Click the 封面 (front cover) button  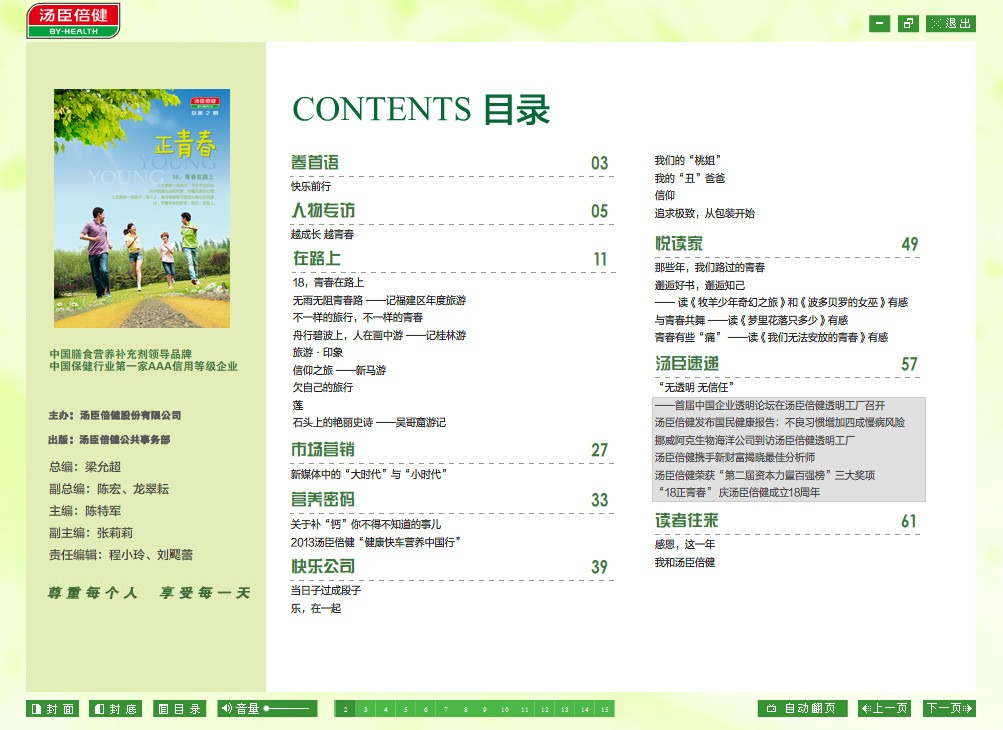point(52,708)
